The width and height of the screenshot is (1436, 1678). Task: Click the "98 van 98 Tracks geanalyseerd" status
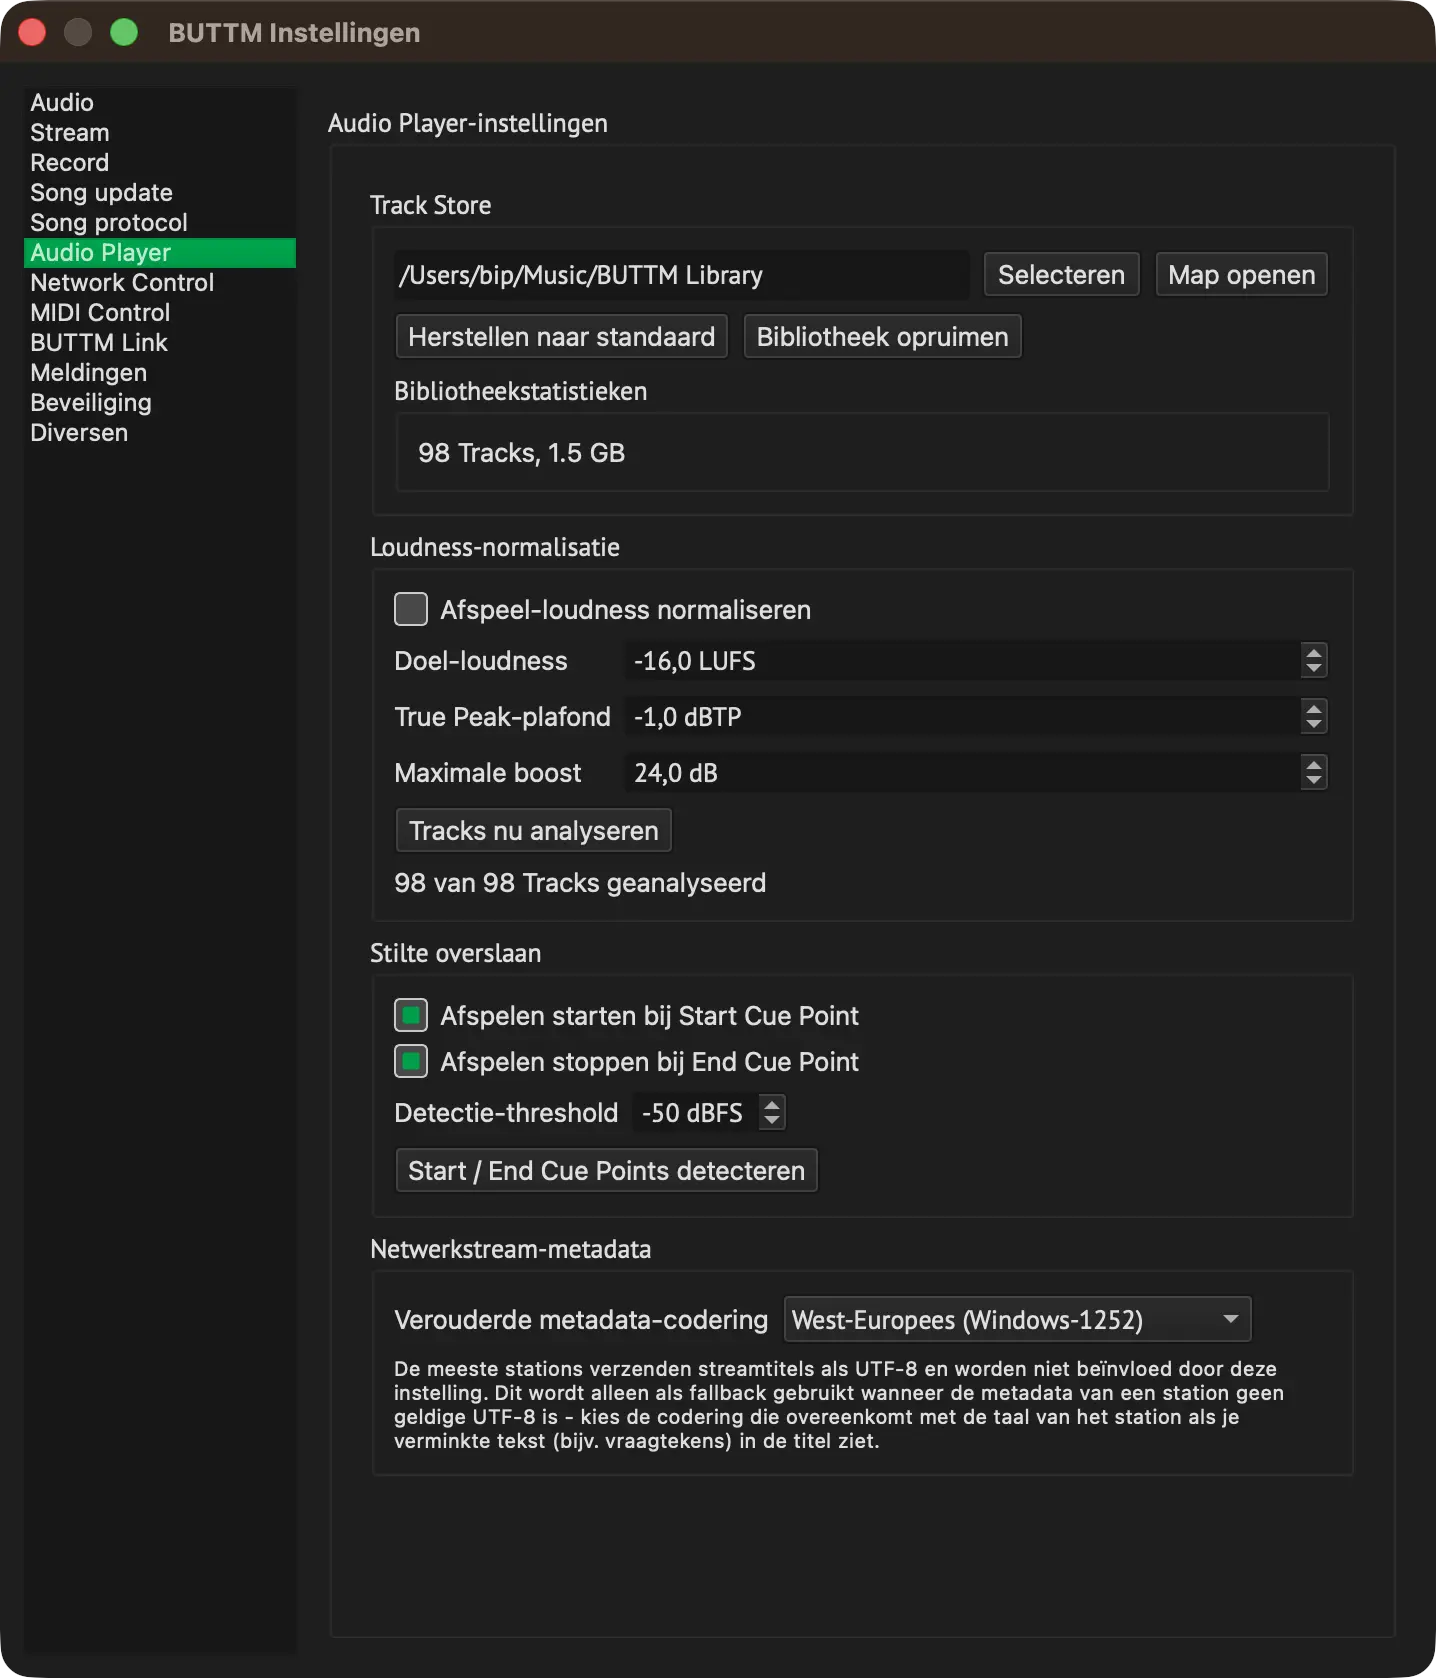coord(580,883)
